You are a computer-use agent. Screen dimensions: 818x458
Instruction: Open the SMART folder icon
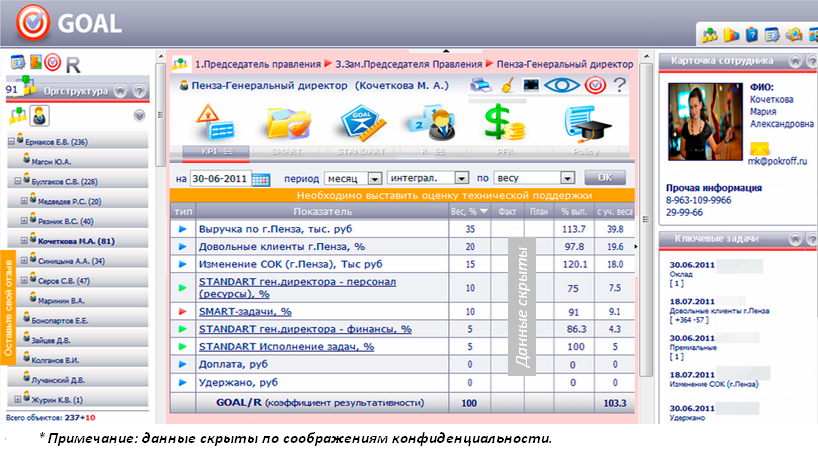pos(288,123)
